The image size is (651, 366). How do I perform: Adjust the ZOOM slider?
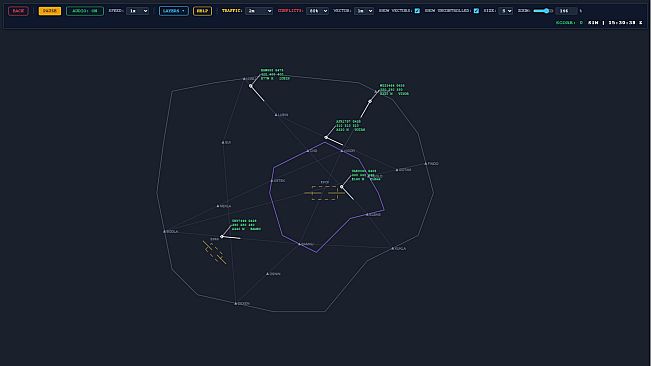coord(543,11)
